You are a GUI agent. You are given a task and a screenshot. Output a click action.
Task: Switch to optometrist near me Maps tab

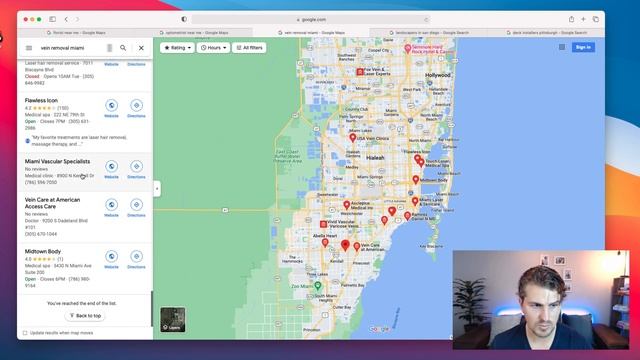click(194, 33)
